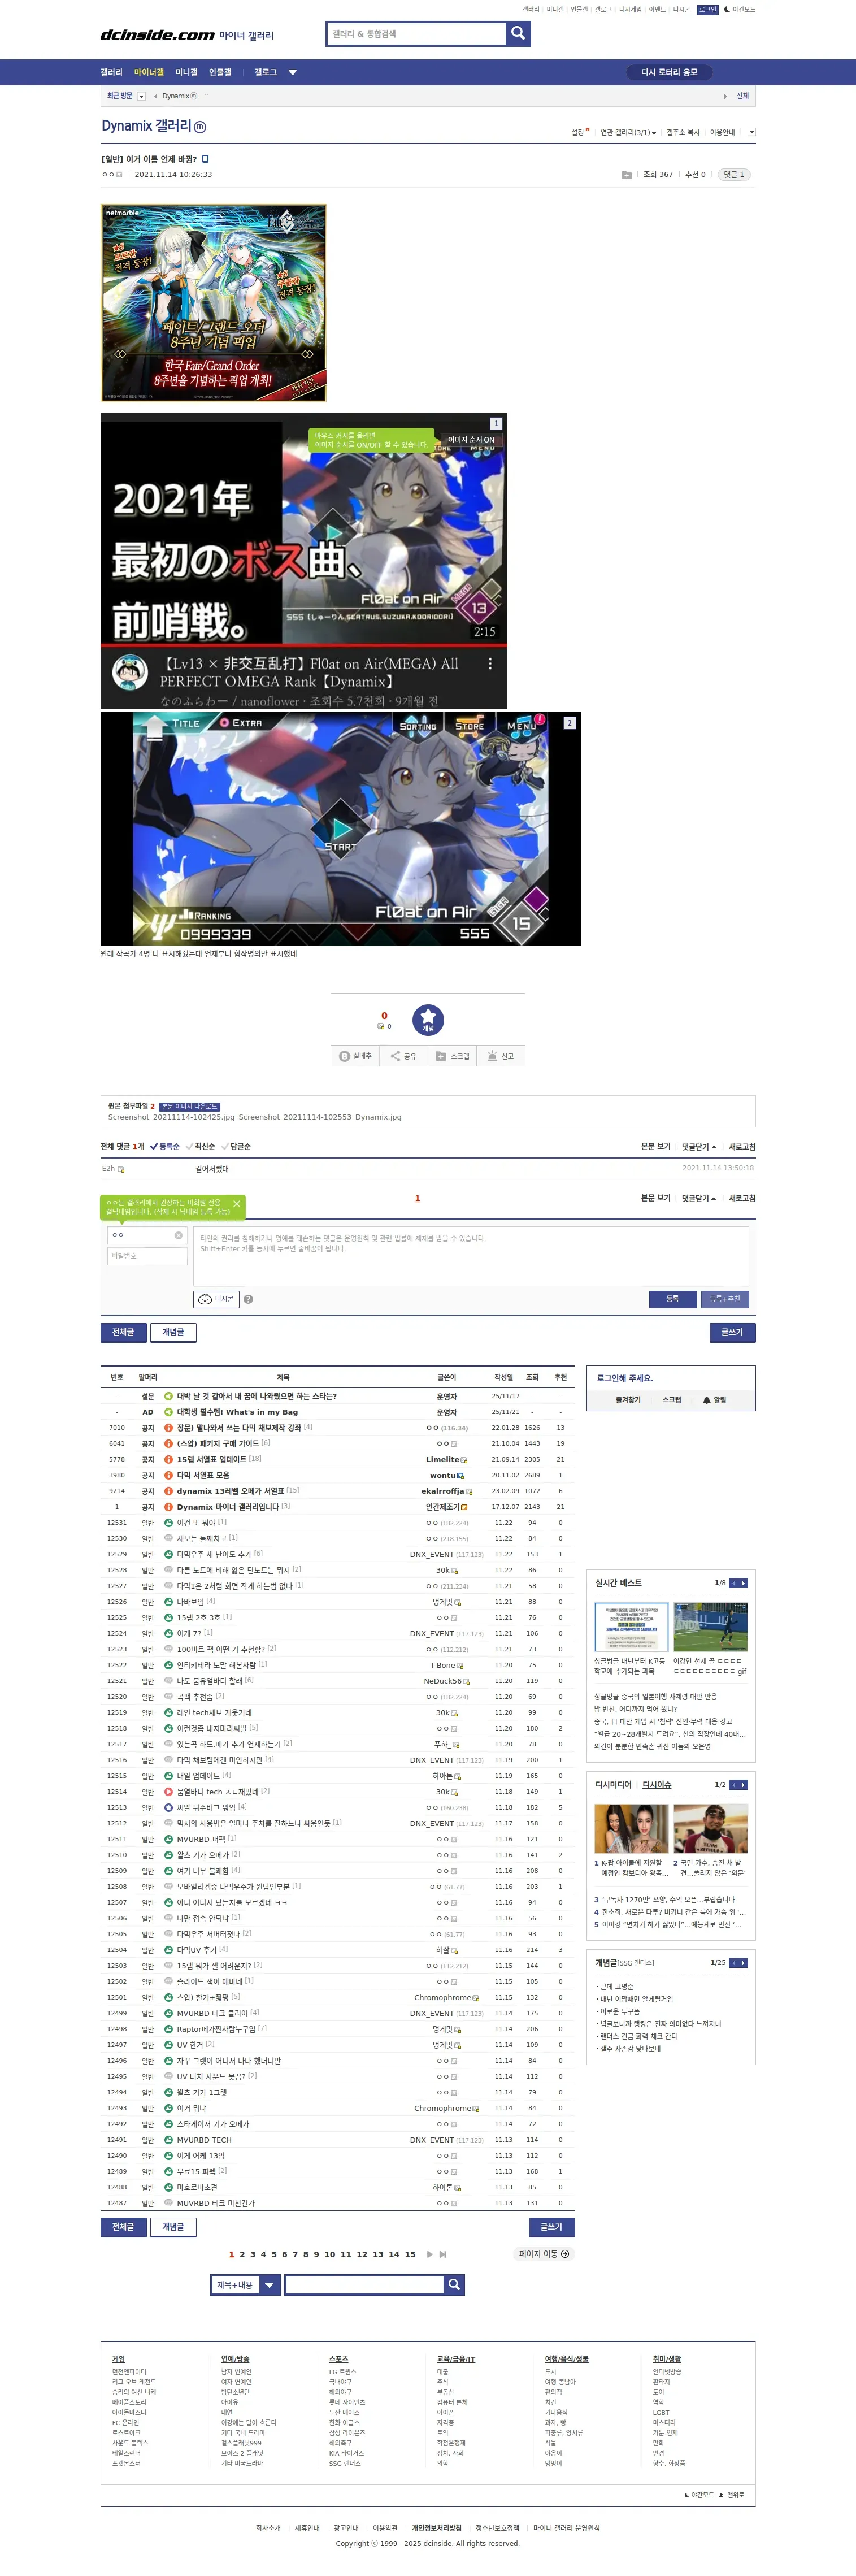
Task: Open the 디시콘 emoticon picker
Action: pyautogui.click(x=216, y=1299)
